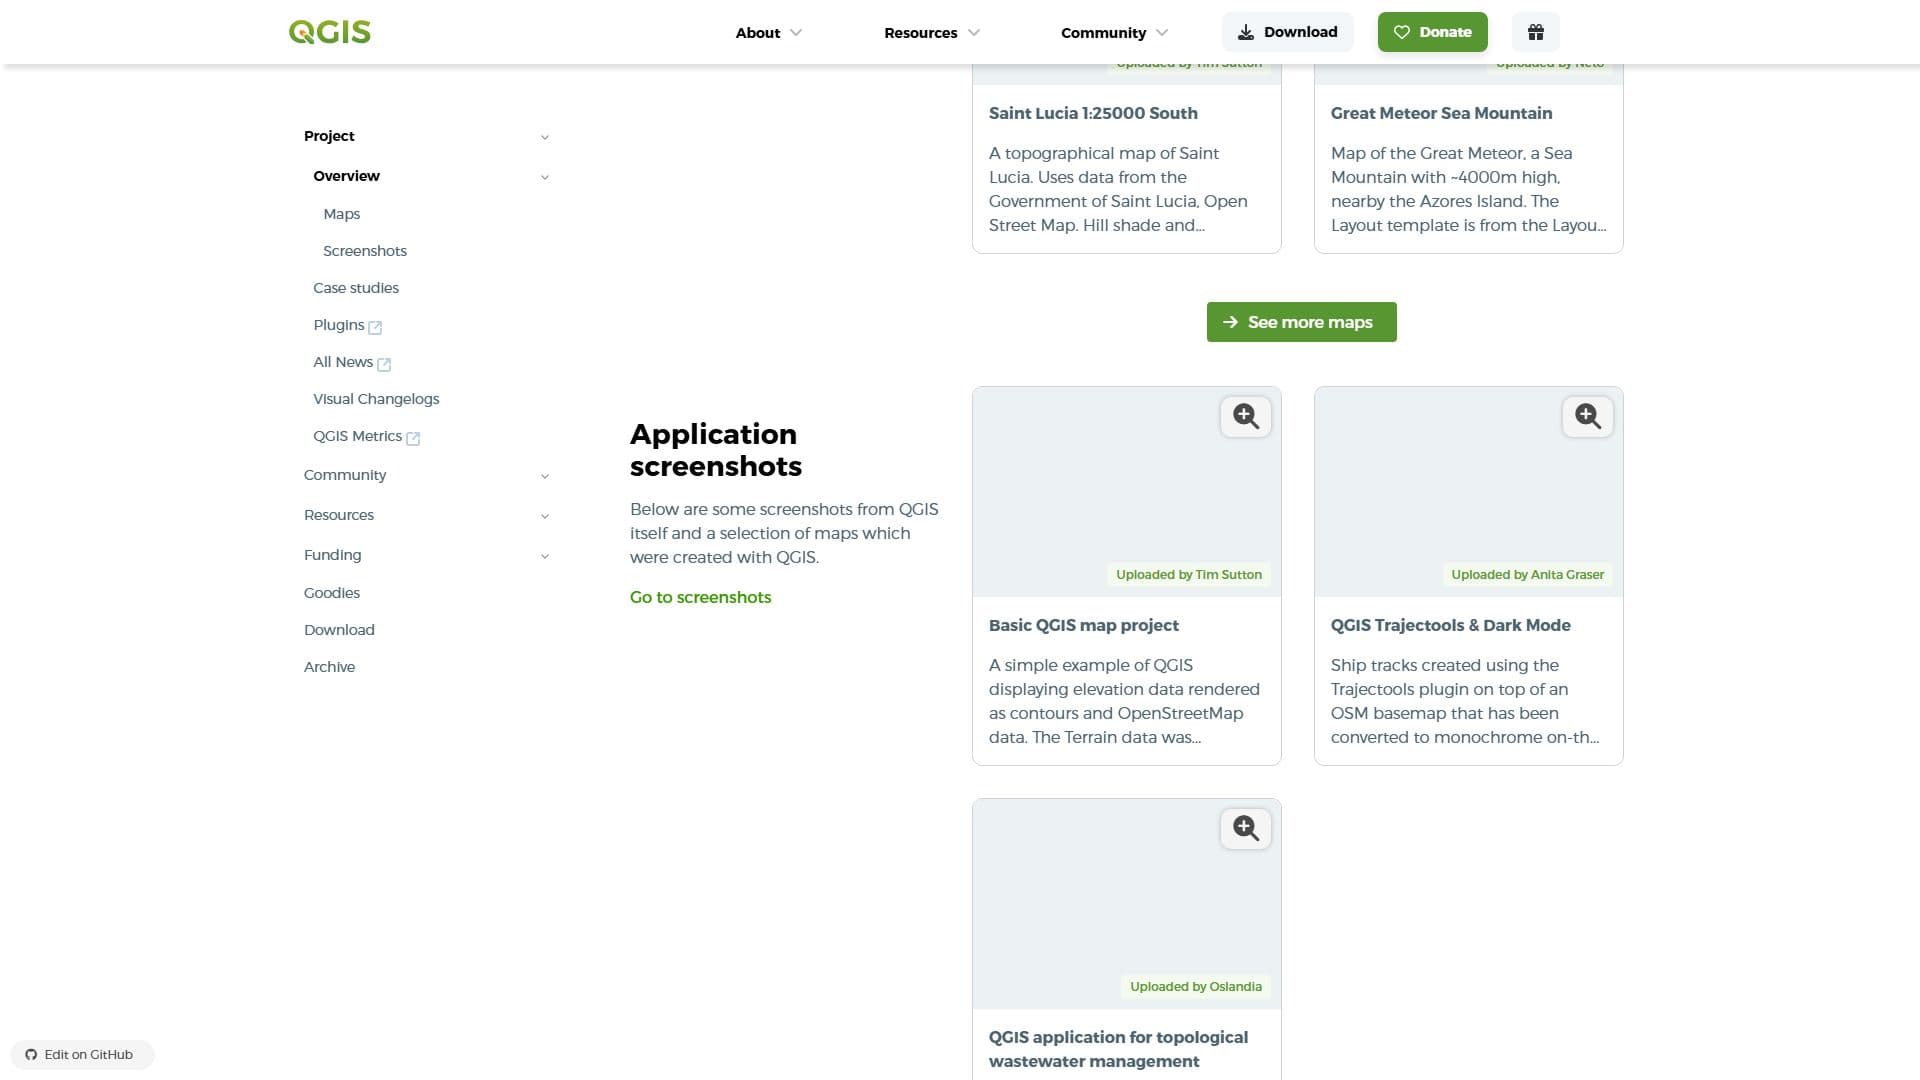Click the Saint Lucia 1:25000 South title
Image resolution: width=1920 pixels, height=1080 pixels.
1093,113
